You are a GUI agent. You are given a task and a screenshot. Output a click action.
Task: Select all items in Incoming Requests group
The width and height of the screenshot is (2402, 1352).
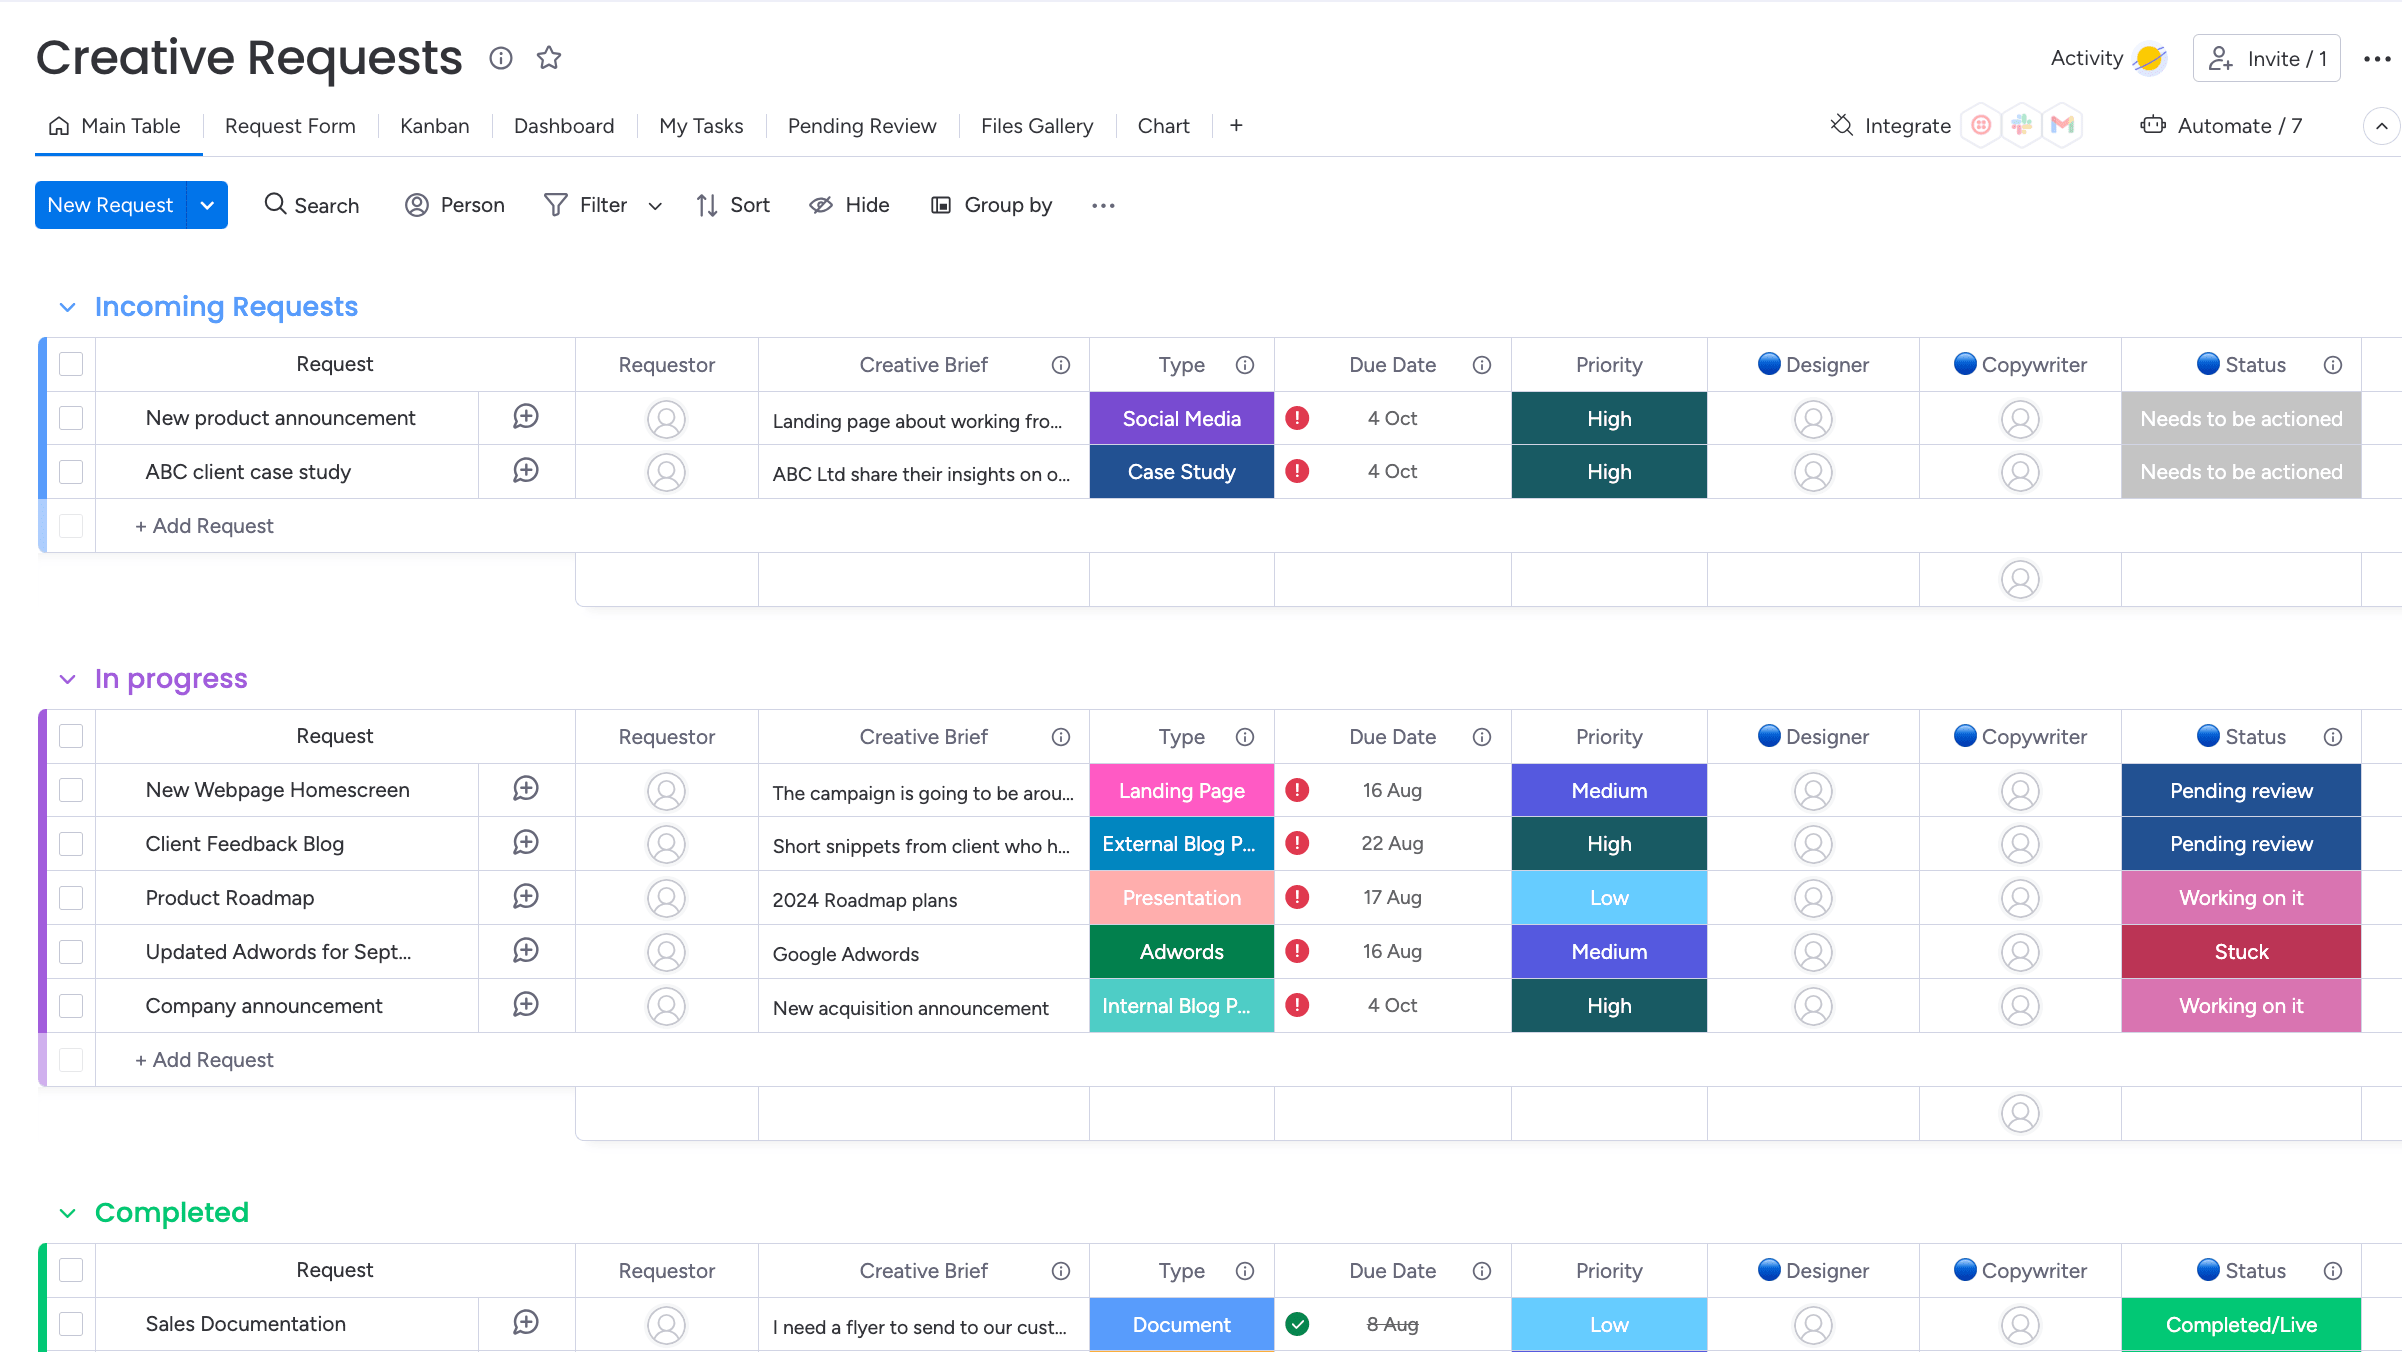tap(71, 364)
